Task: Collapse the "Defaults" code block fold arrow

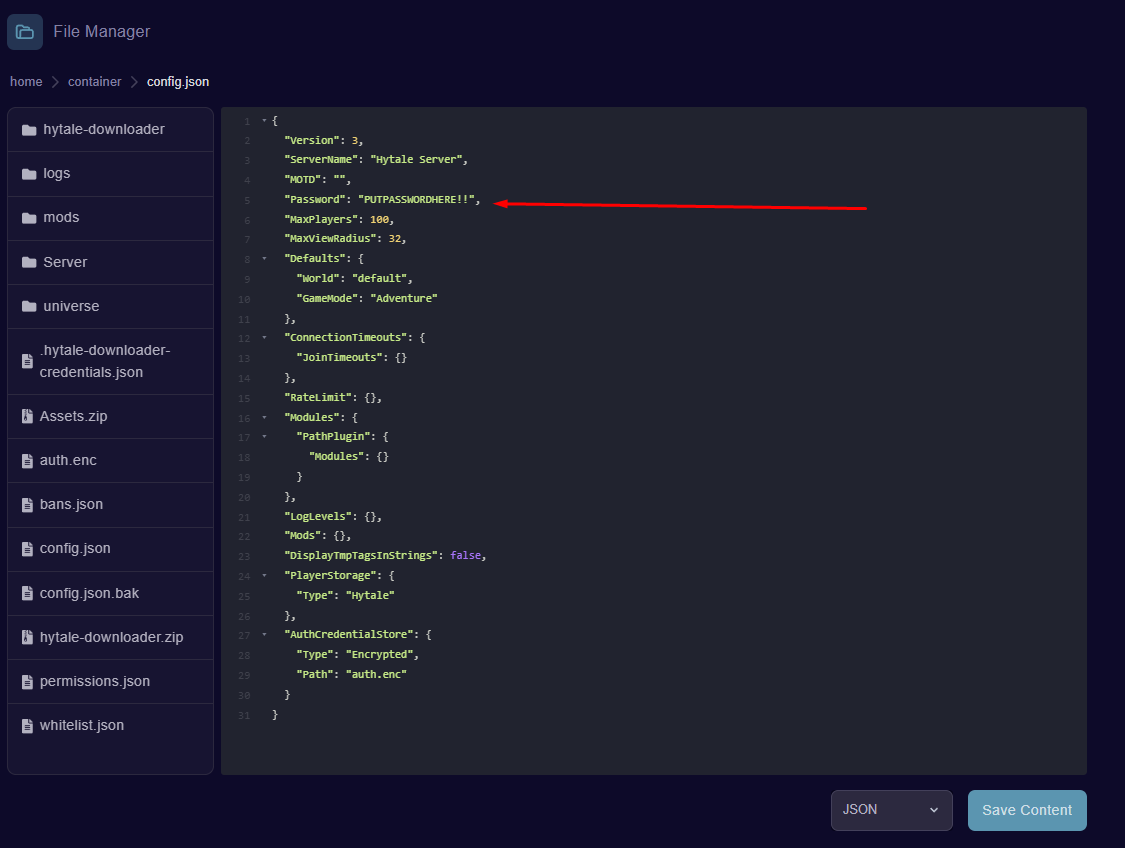Action: pos(264,259)
